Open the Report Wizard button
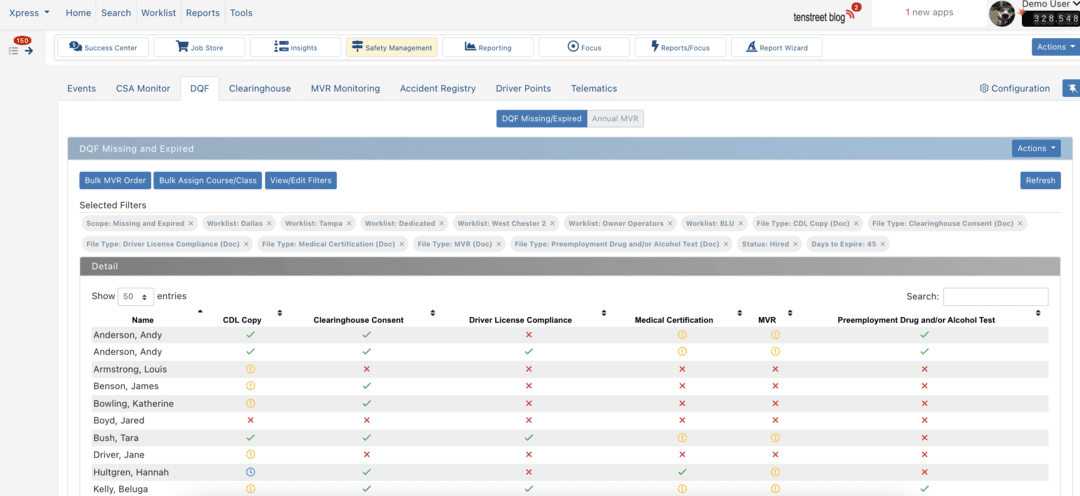This screenshot has width=1080, height=496. coord(777,47)
